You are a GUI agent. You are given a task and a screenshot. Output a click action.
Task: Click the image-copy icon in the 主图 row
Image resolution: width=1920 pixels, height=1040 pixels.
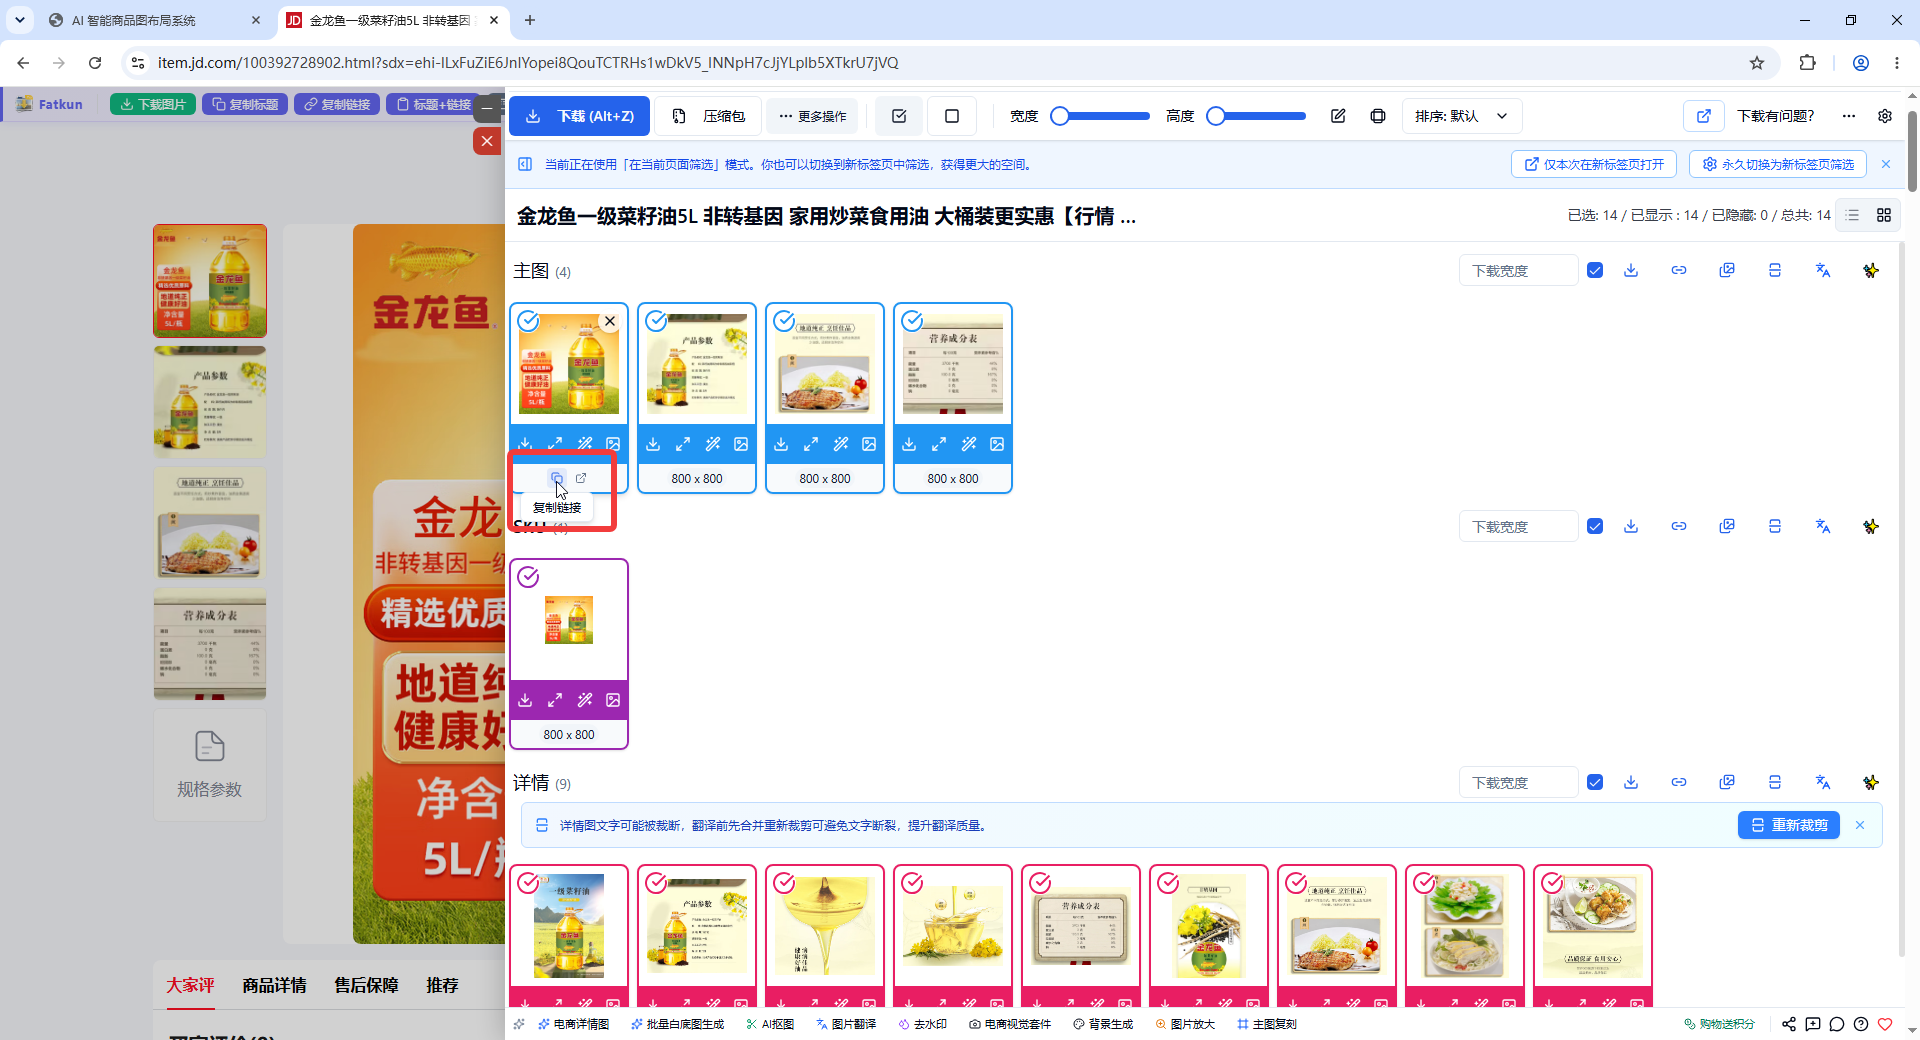[x=1727, y=270]
